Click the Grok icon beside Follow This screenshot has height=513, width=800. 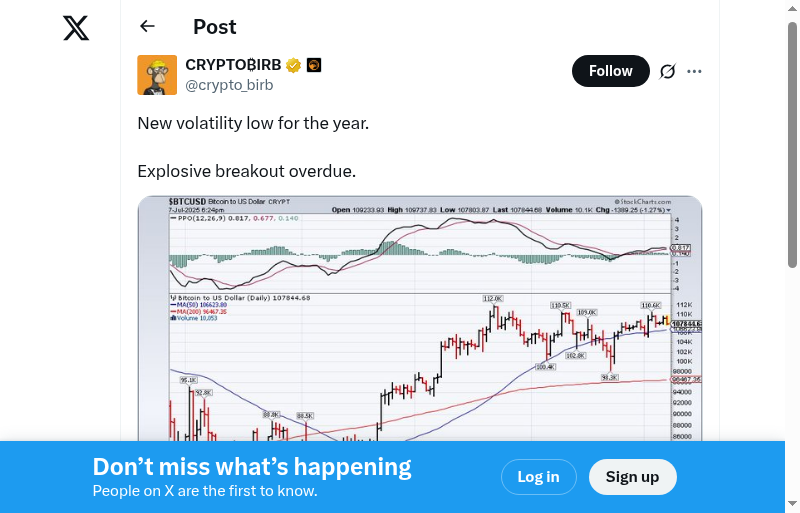tap(668, 71)
